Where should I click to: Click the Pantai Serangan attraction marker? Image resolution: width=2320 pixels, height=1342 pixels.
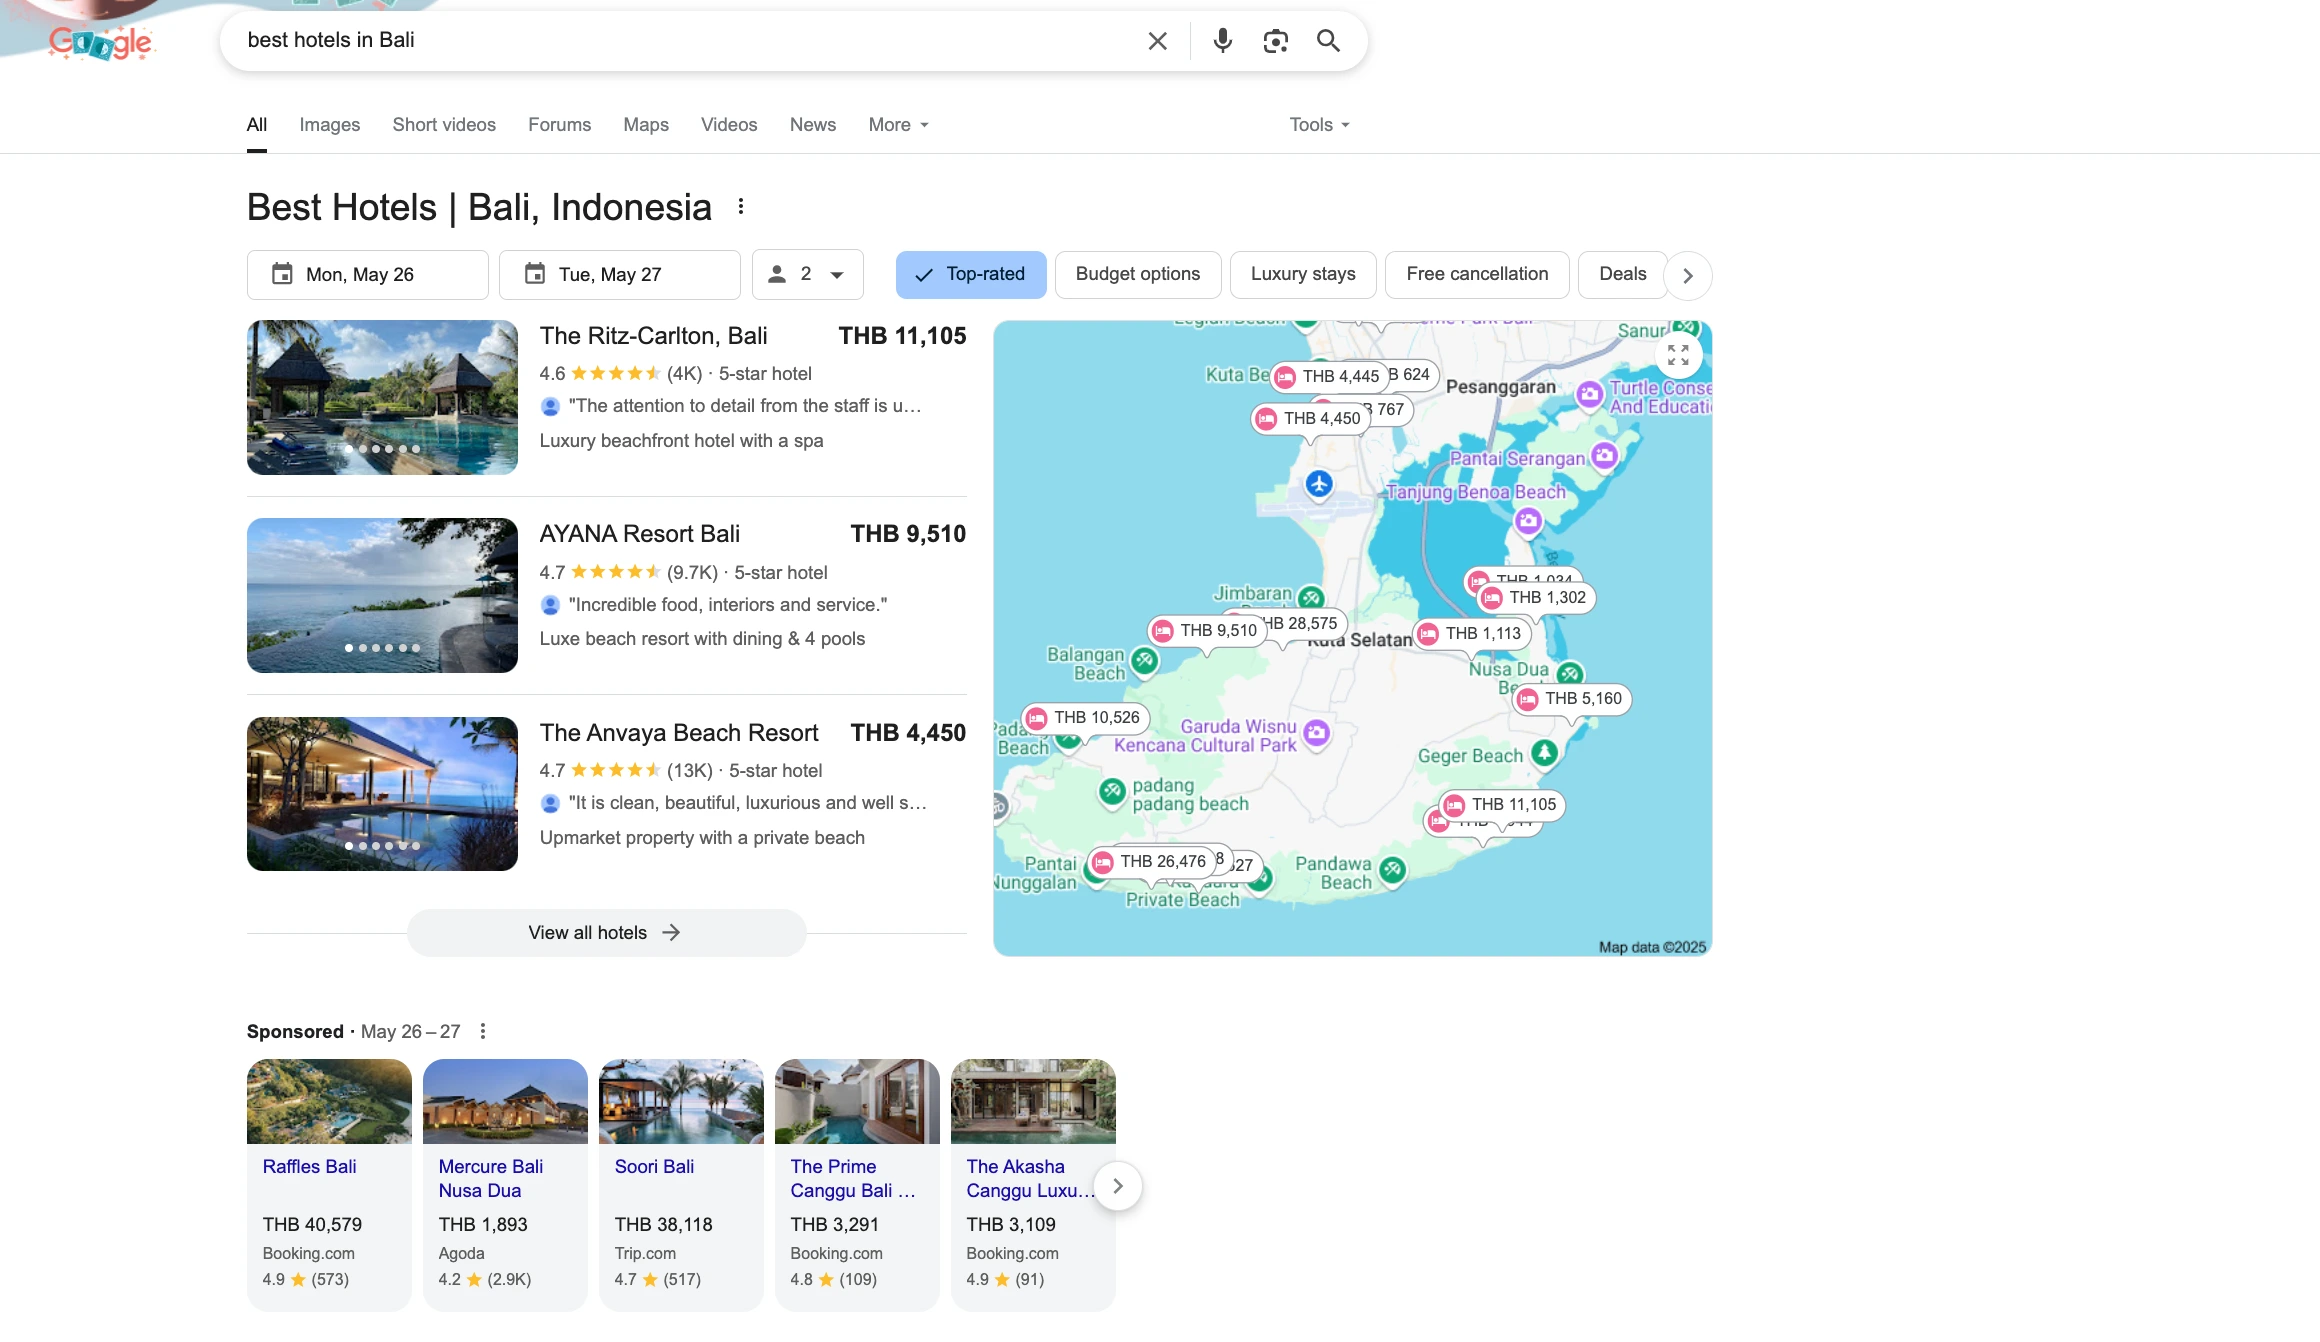pos(1604,456)
